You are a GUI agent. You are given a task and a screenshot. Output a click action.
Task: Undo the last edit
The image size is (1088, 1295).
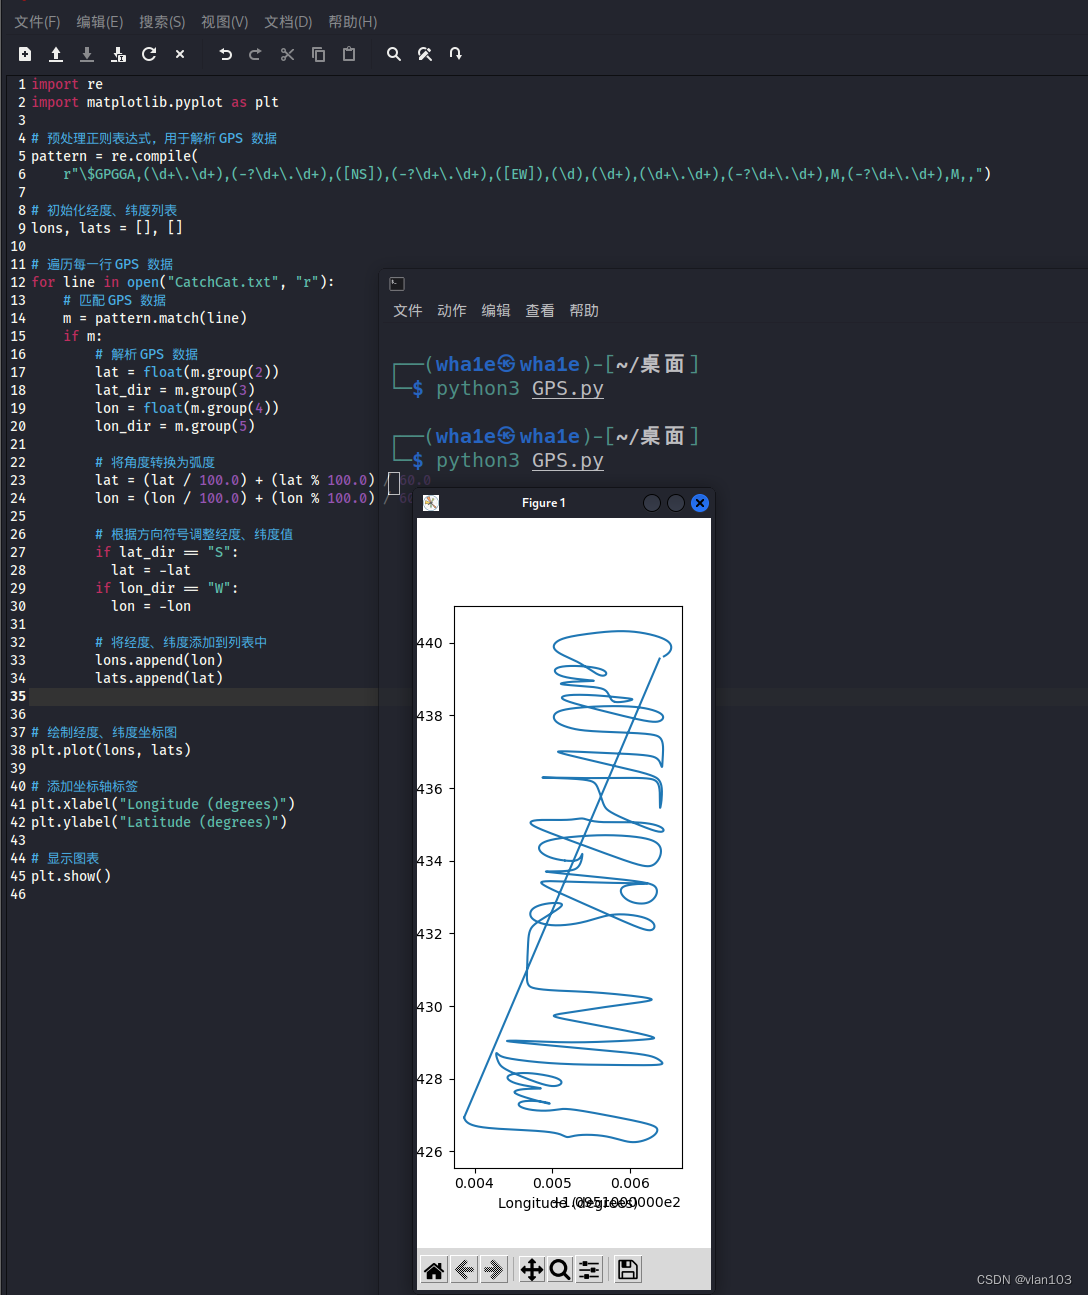point(225,54)
